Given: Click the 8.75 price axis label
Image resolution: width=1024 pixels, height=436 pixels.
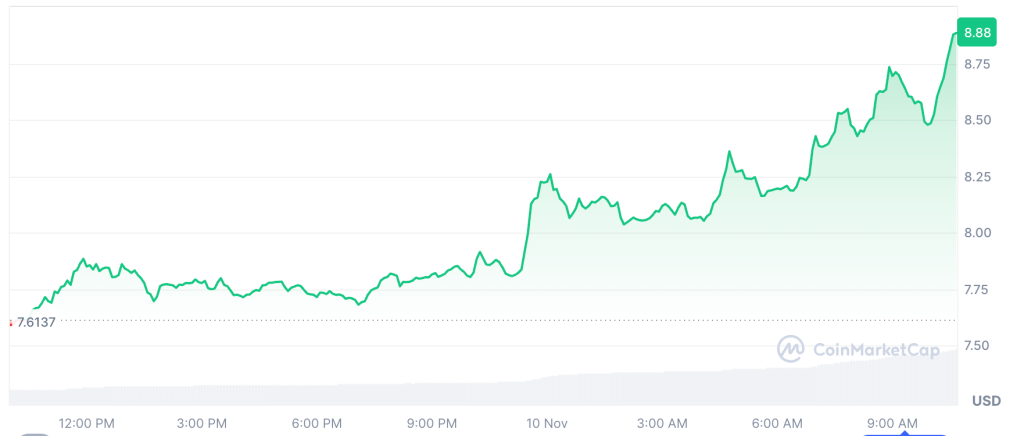Looking at the screenshot, I should click(x=977, y=64).
